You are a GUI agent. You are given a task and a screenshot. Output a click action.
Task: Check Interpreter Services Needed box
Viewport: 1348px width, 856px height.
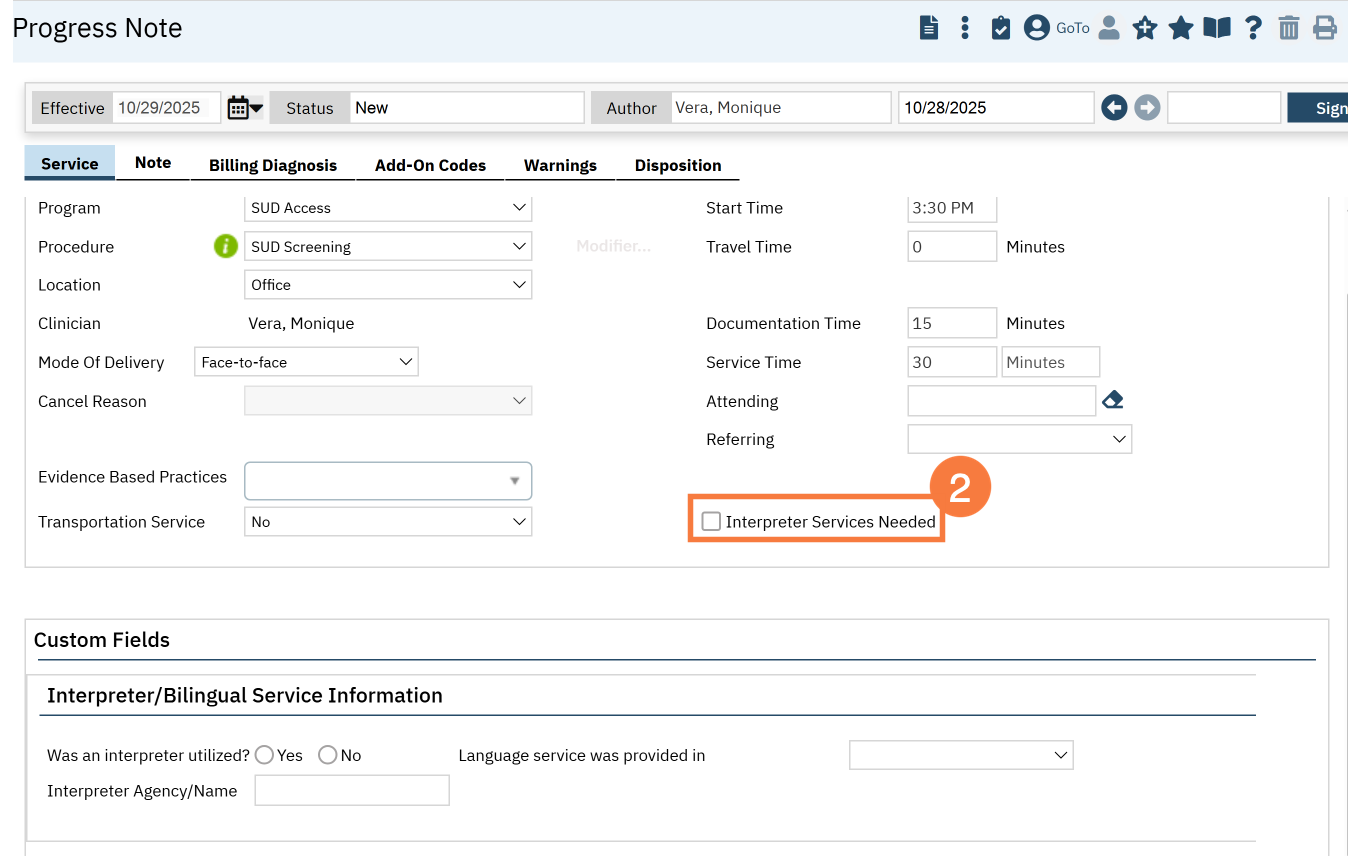point(711,521)
